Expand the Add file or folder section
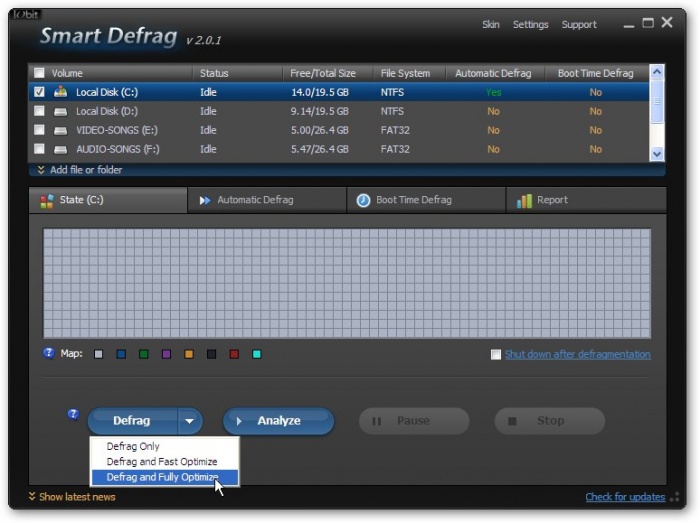This screenshot has width=700, height=523. (x=79, y=170)
